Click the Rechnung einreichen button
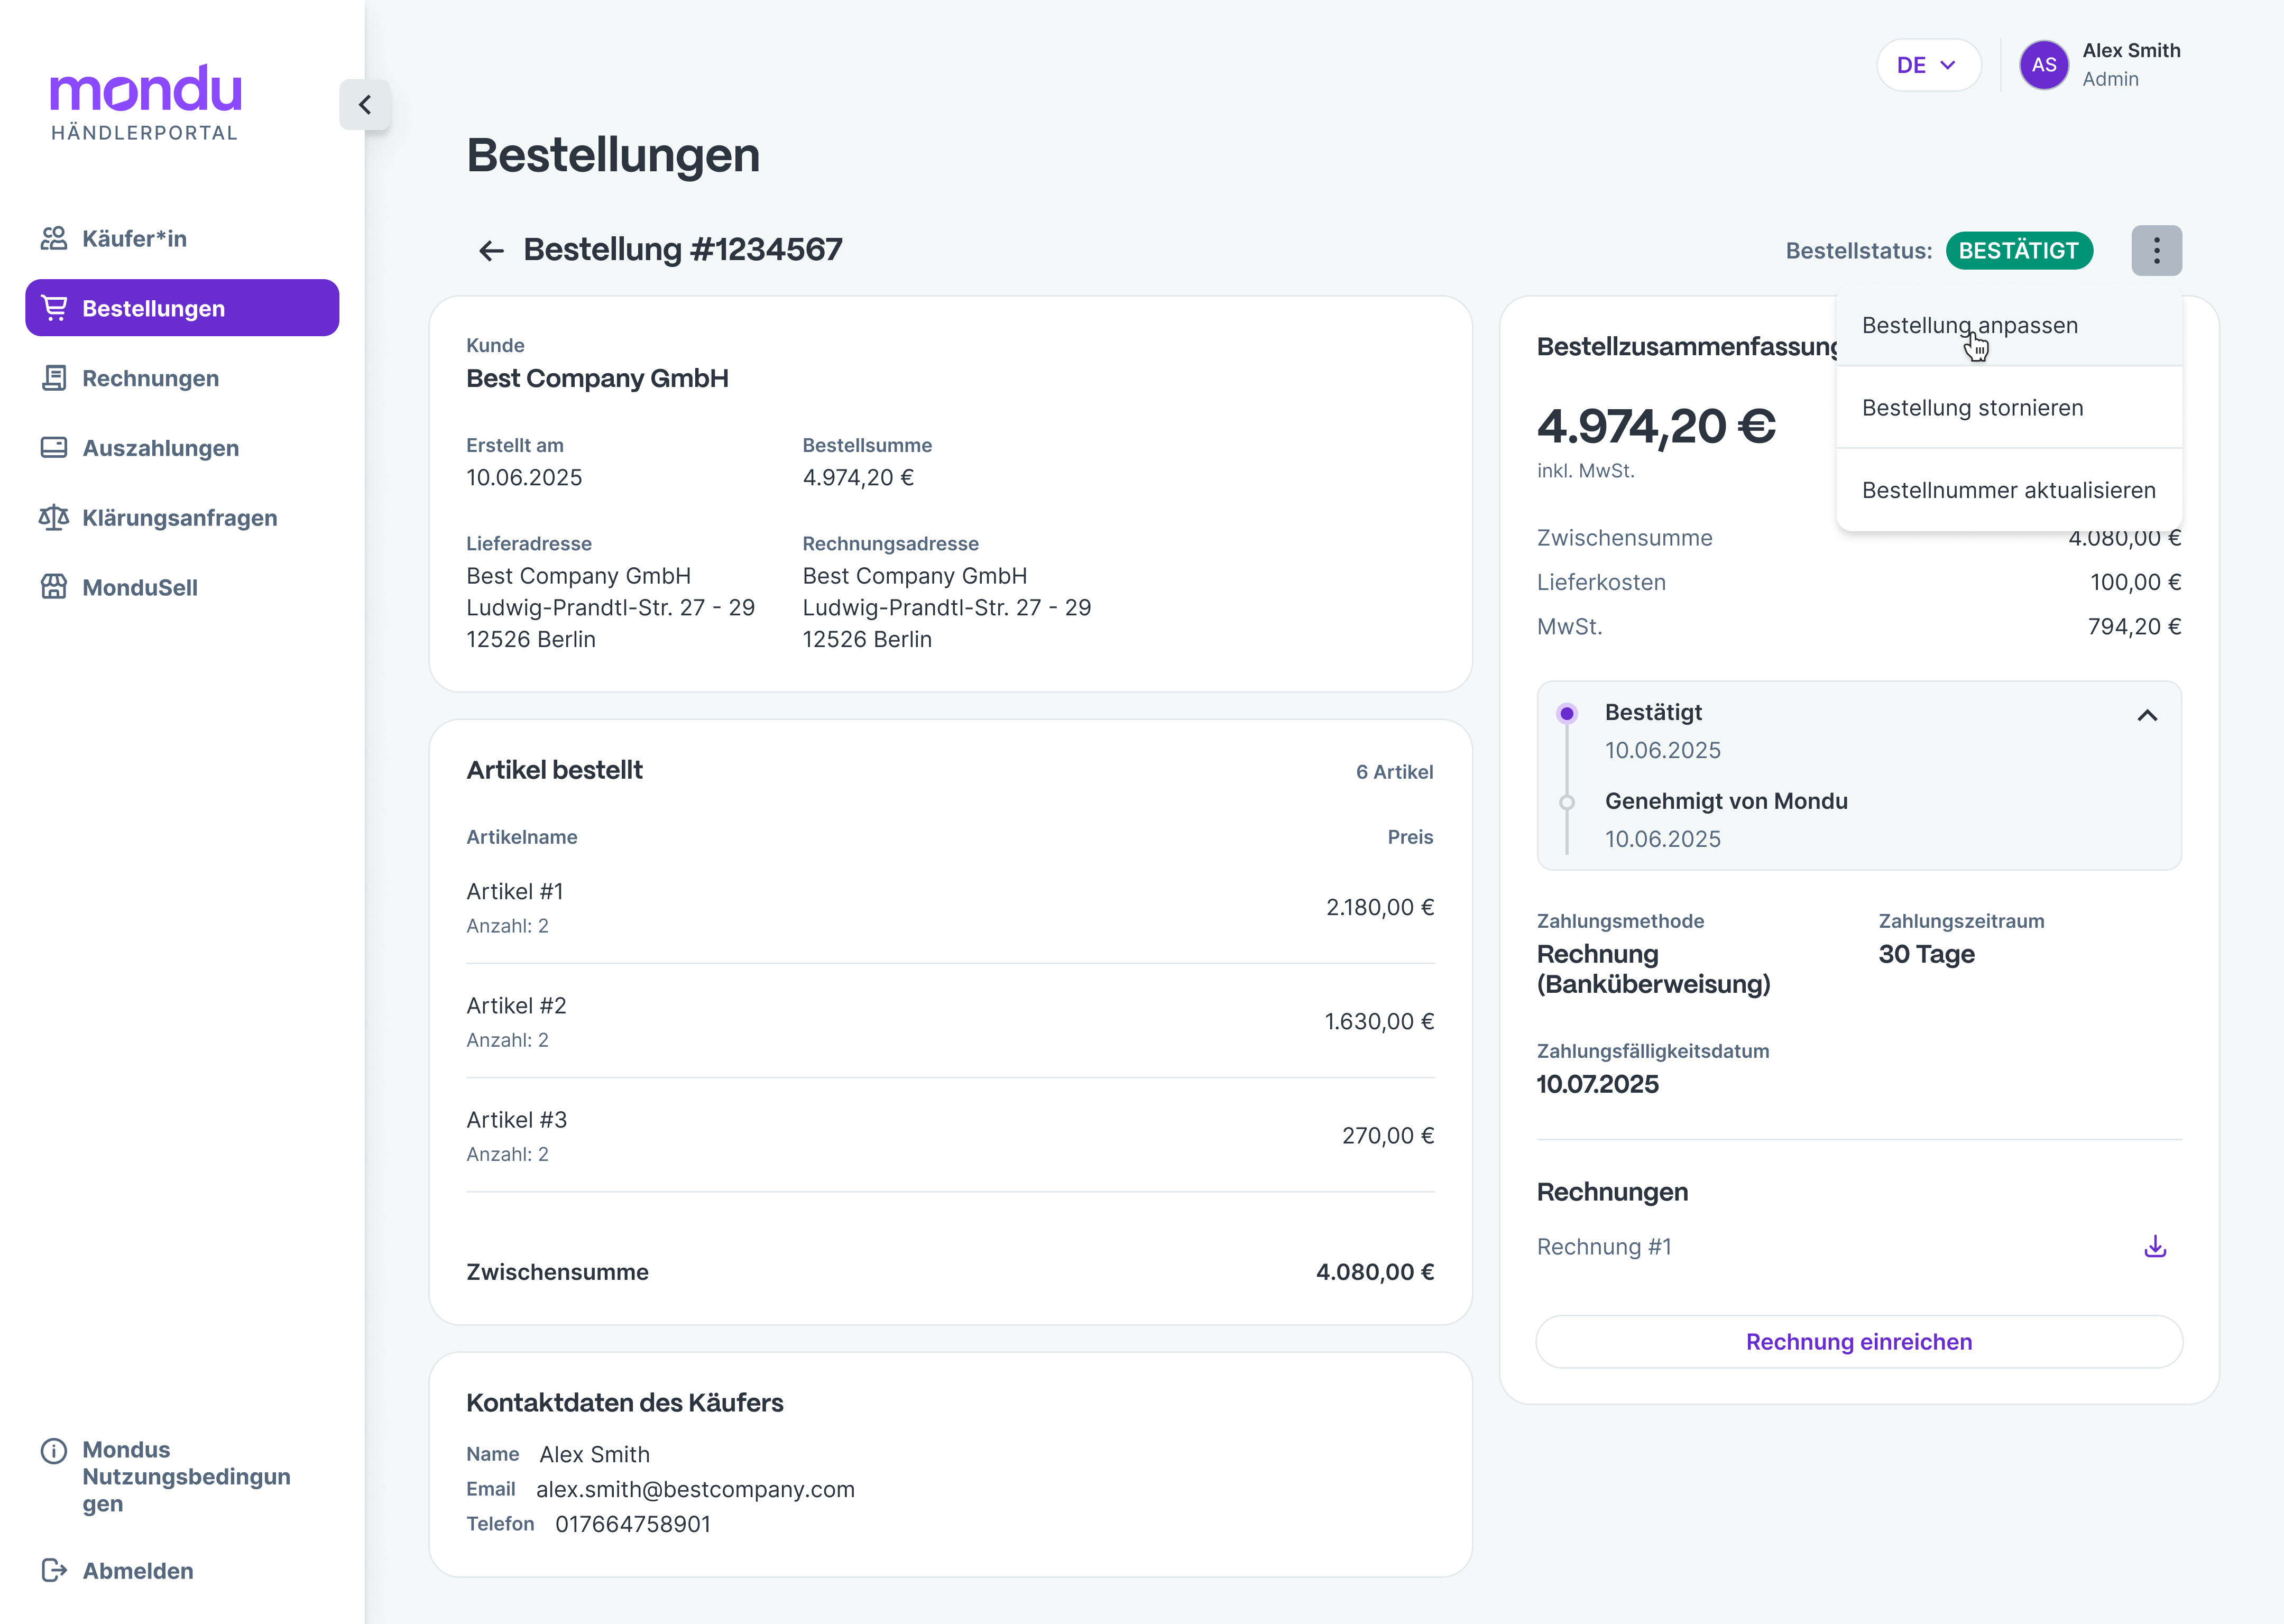The height and width of the screenshot is (1624, 2284). coord(1858,1341)
